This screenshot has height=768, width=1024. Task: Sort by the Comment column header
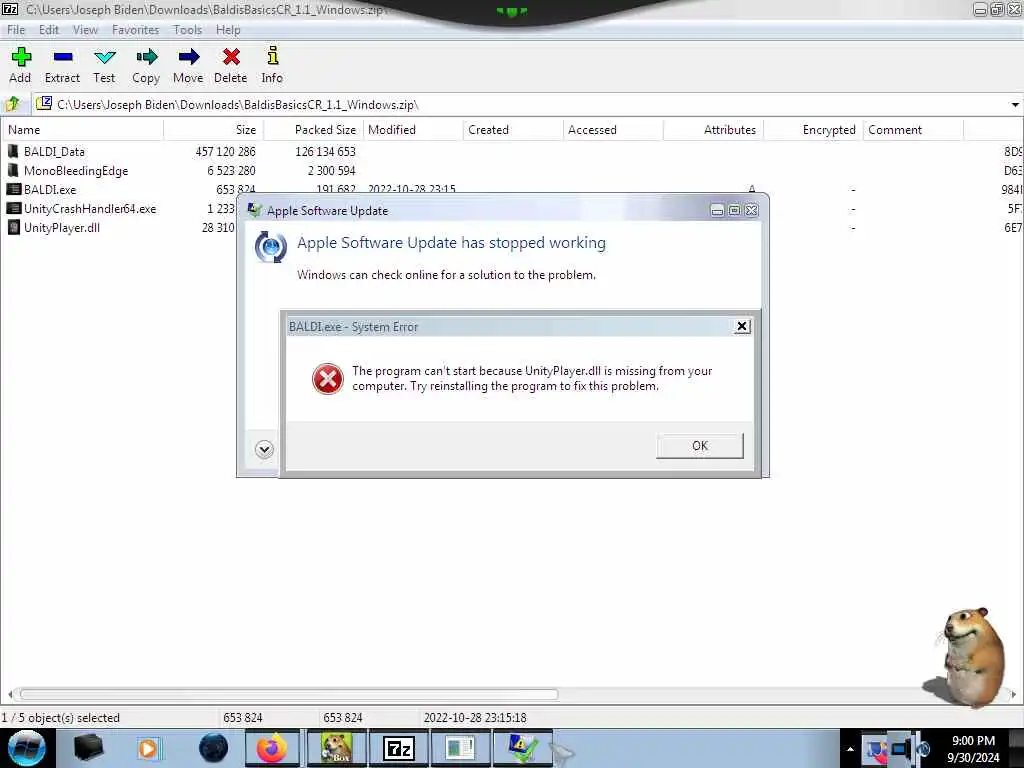pyautogui.click(x=913, y=129)
